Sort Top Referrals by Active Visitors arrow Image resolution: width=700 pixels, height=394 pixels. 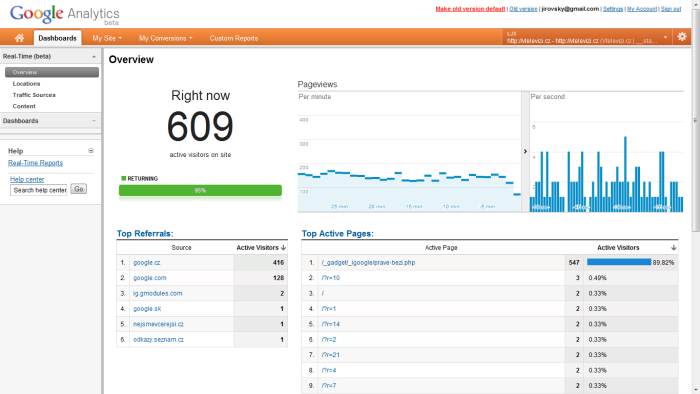tap(283, 248)
